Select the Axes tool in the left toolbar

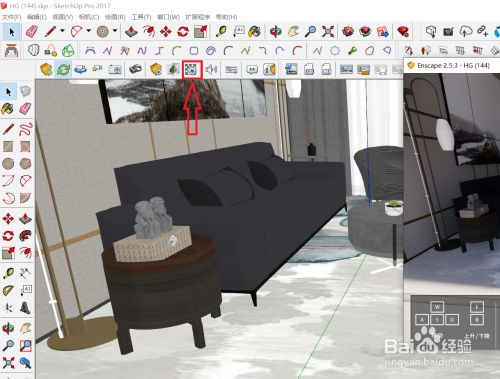(8, 308)
